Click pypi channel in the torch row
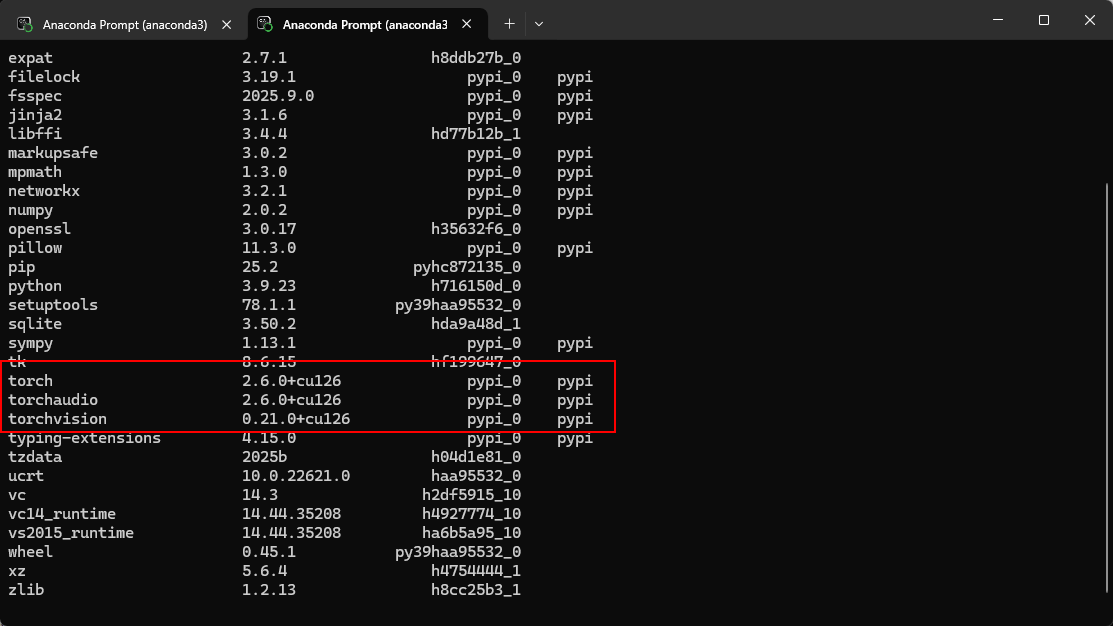1113x626 pixels. click(575, 382)
